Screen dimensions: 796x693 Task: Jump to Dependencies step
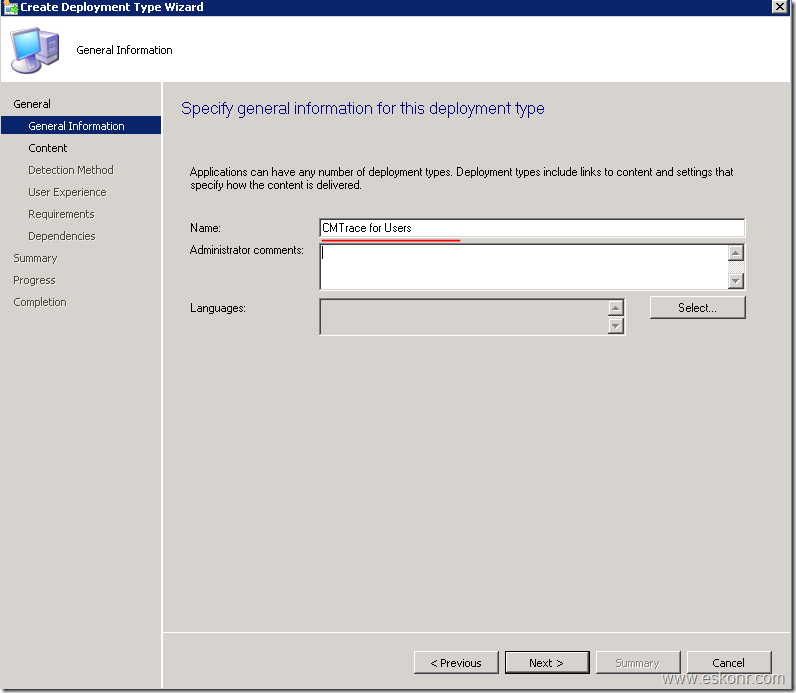62,236
